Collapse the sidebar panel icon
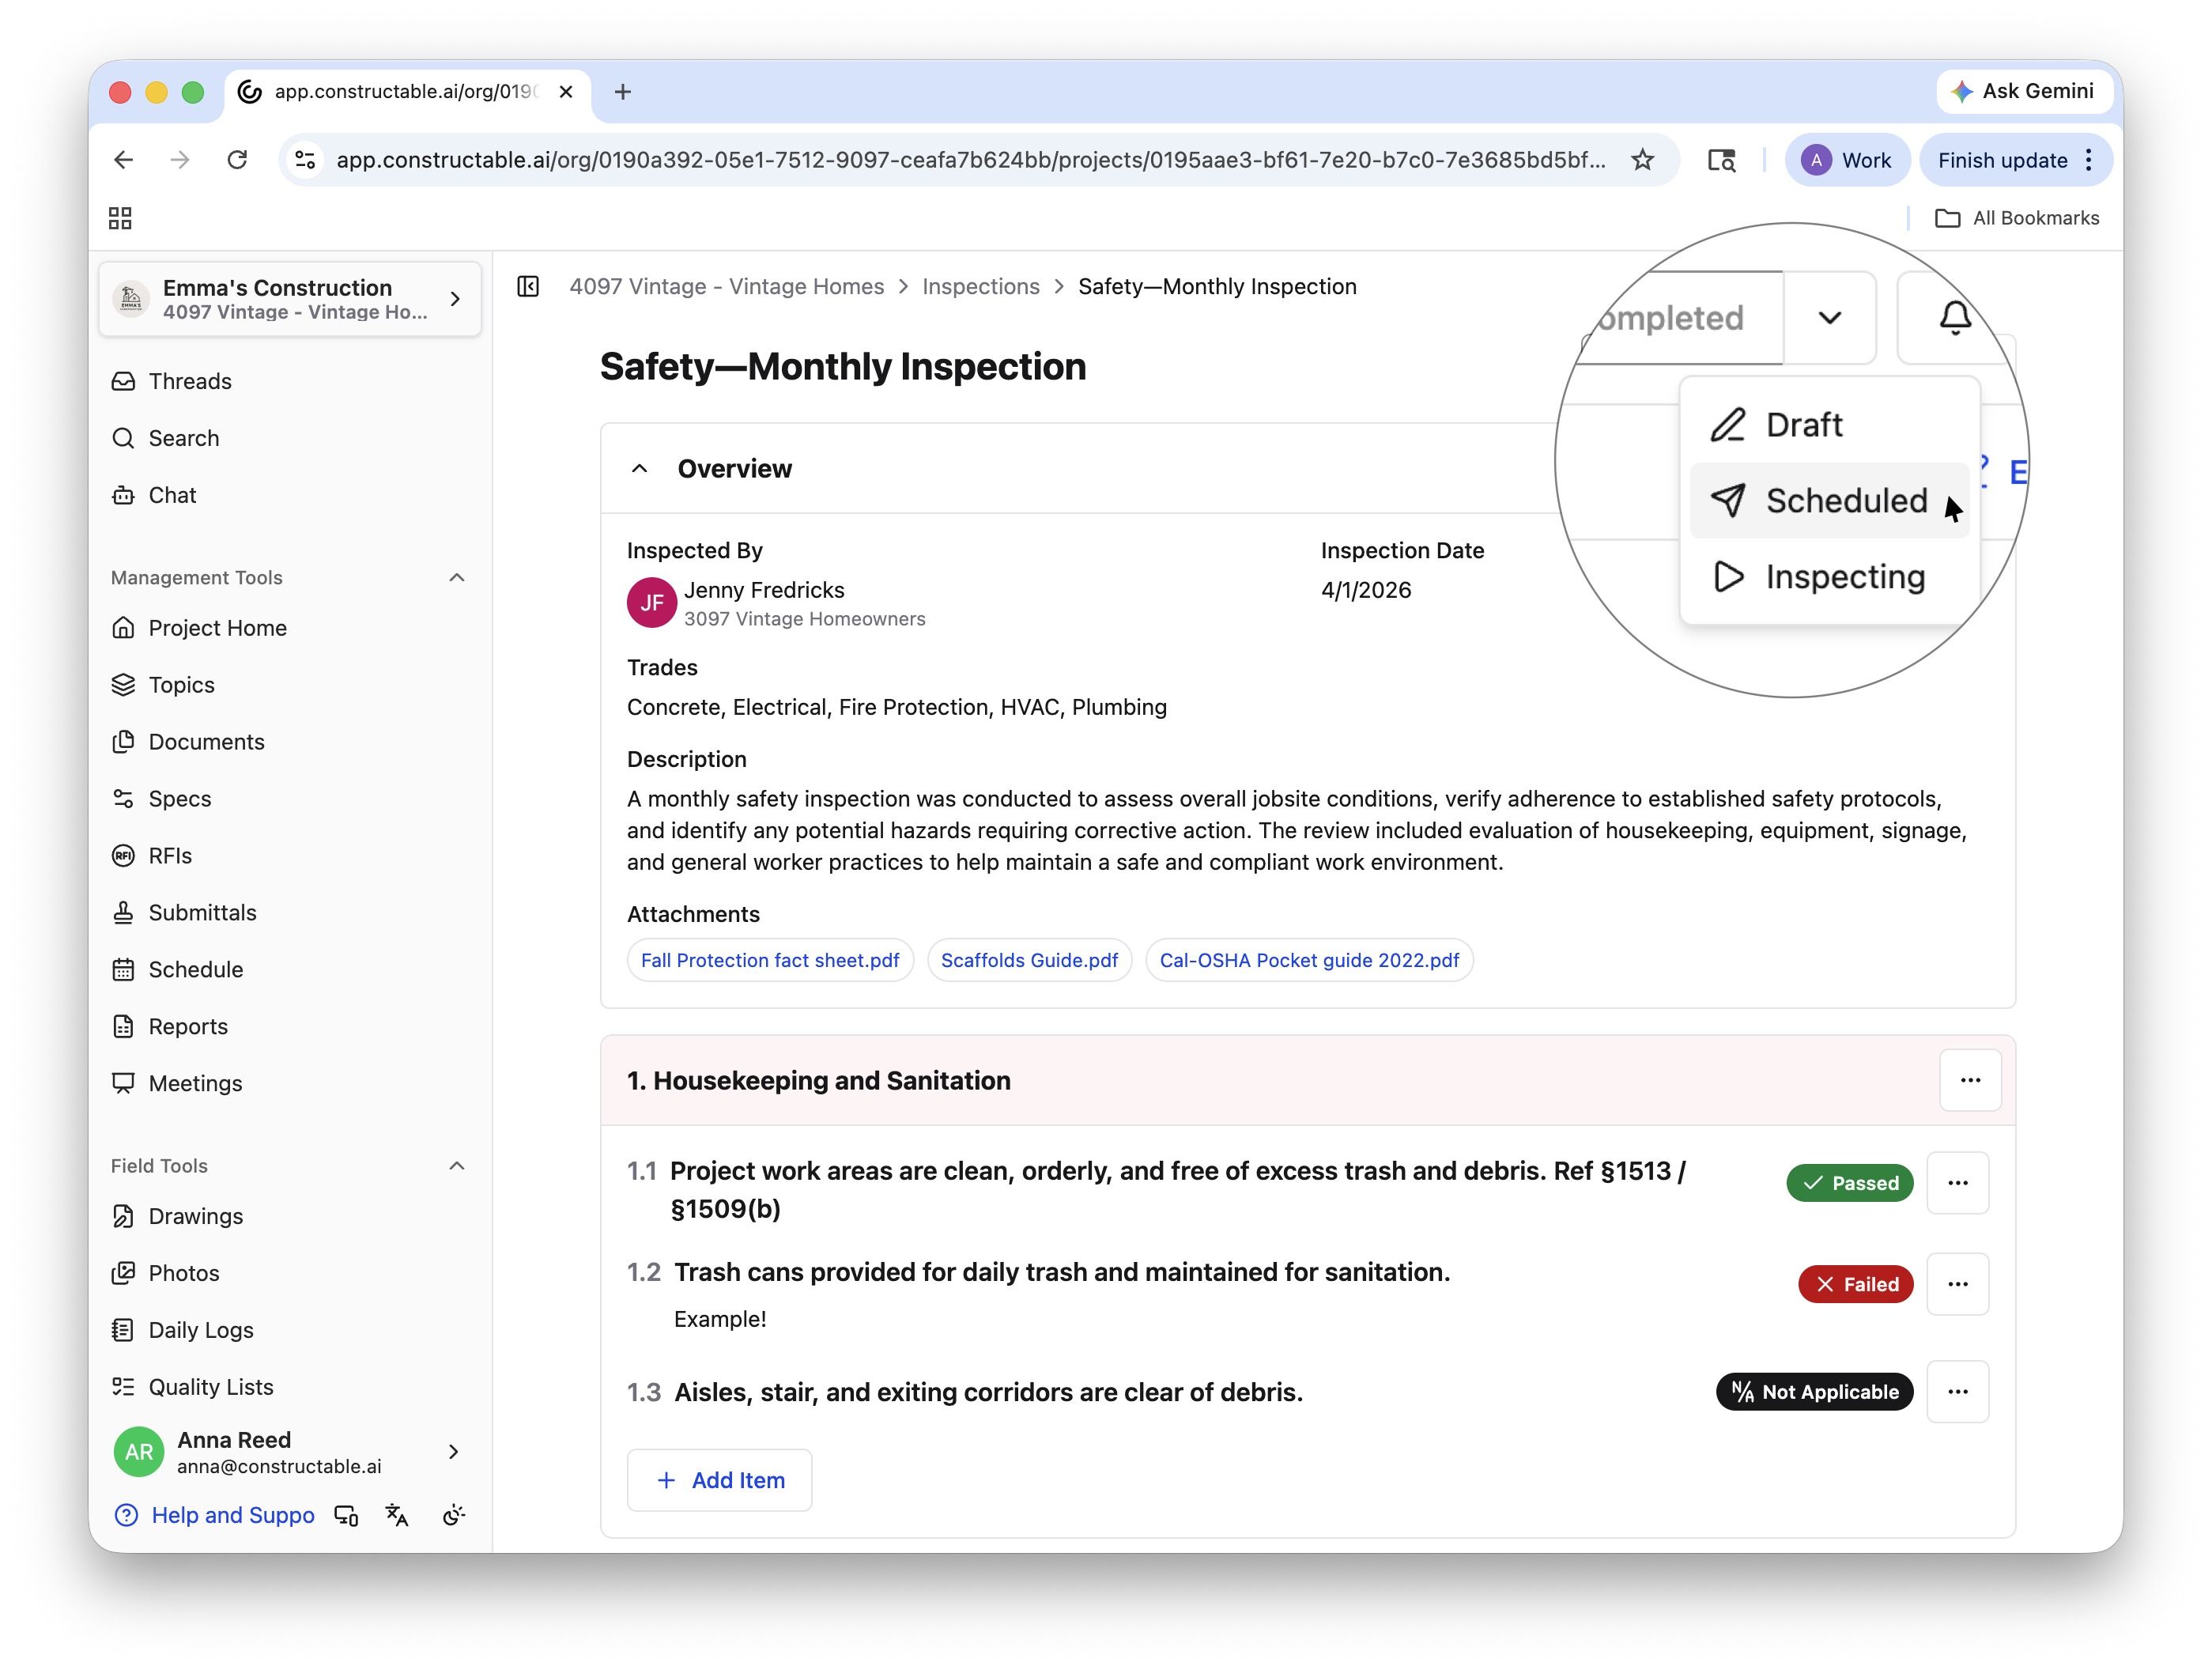The width and height of the screenshot is (2212, 1670). click(528, 287)
